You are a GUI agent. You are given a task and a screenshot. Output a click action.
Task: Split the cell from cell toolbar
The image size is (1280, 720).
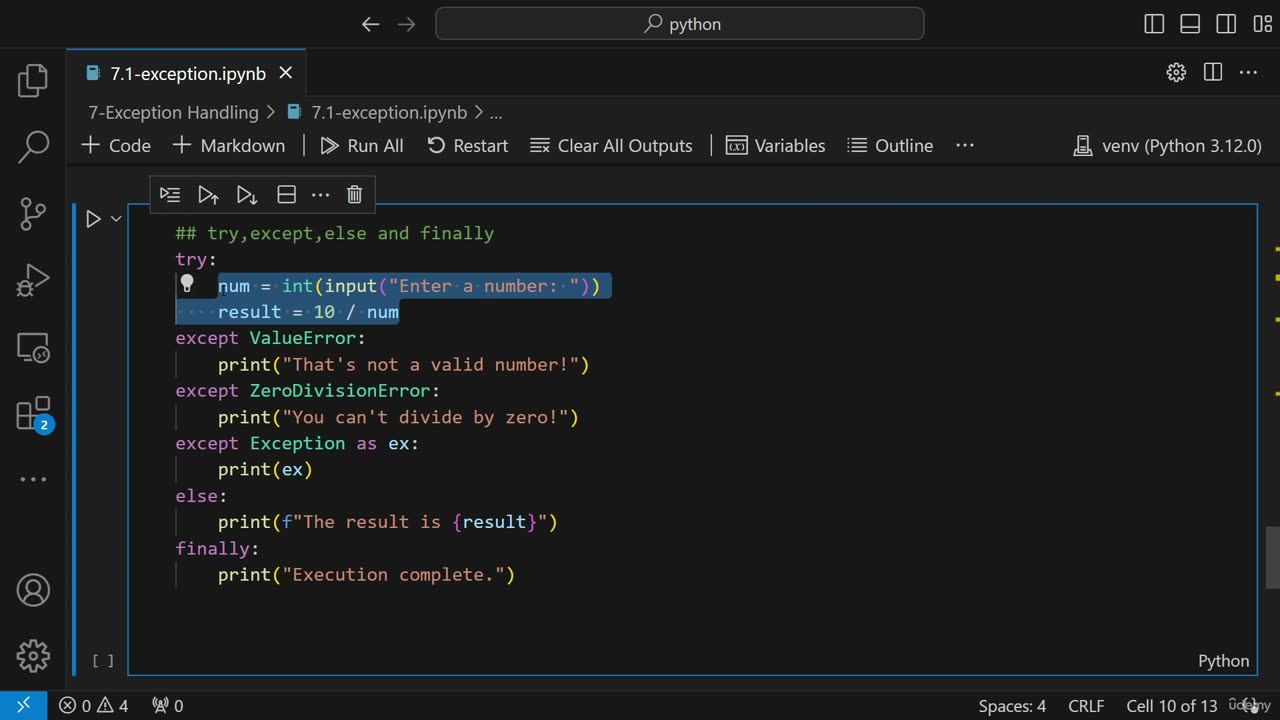click(x=286, y=194)
